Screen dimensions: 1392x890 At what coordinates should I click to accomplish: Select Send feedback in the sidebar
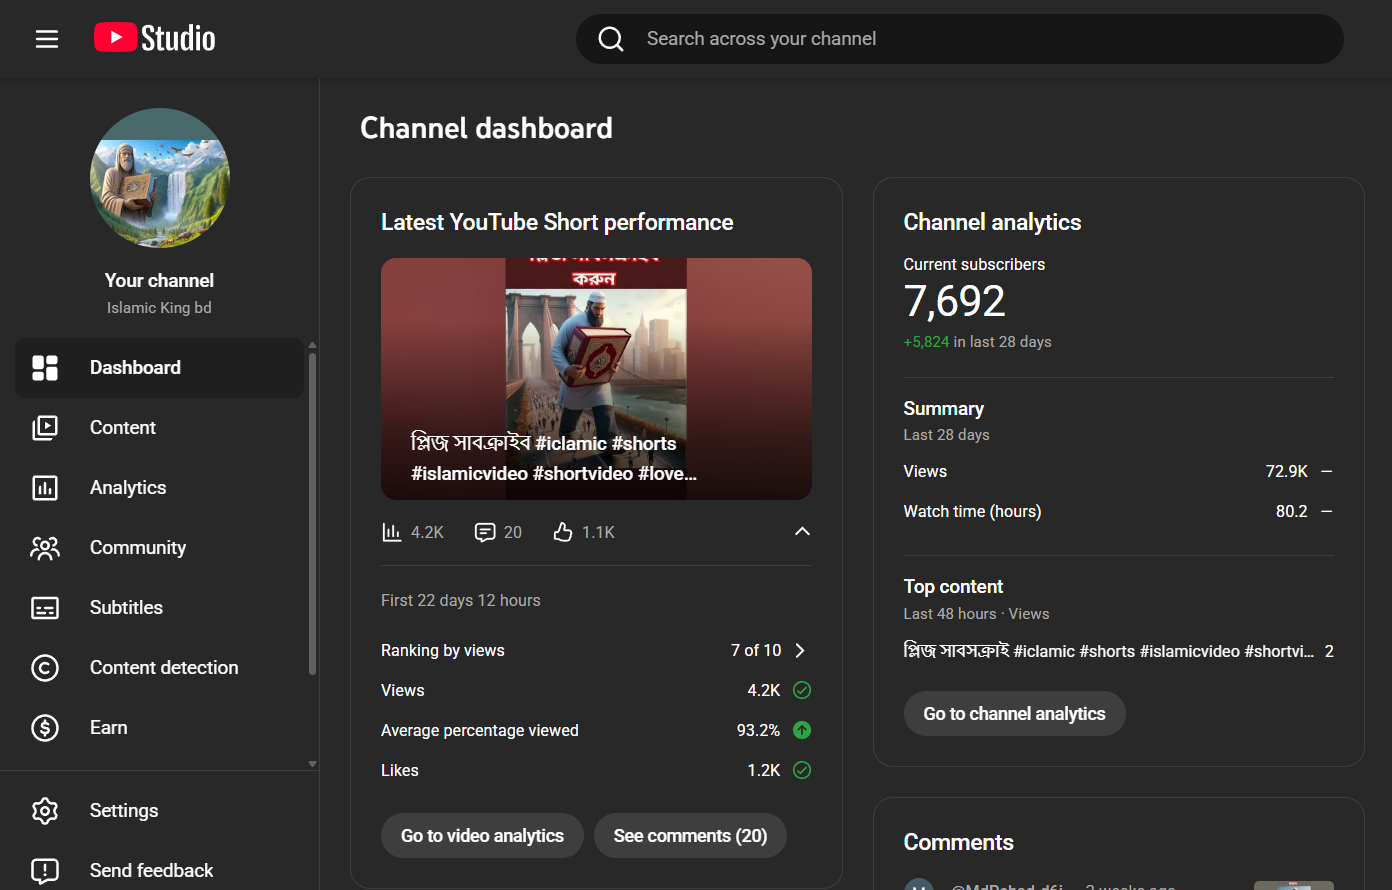point(151,871)
